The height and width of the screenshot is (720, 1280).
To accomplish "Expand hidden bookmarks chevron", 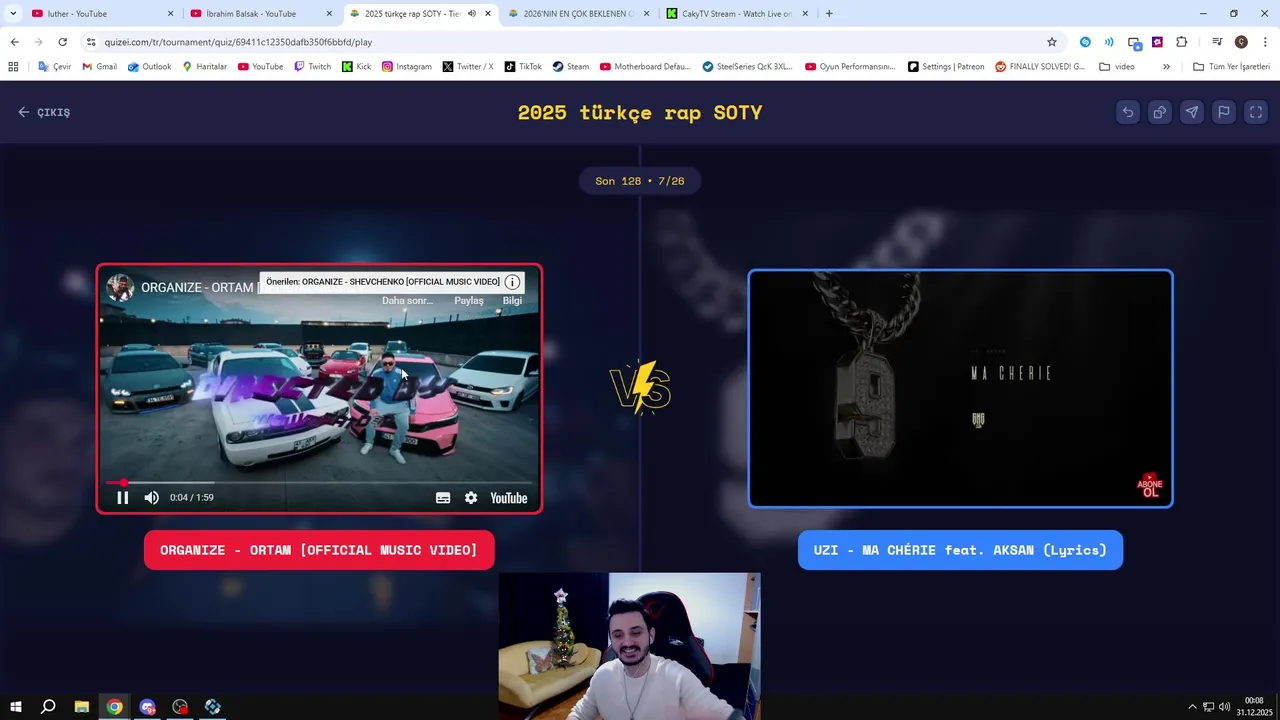I will pyautogui.click(x=1166, y=67).
